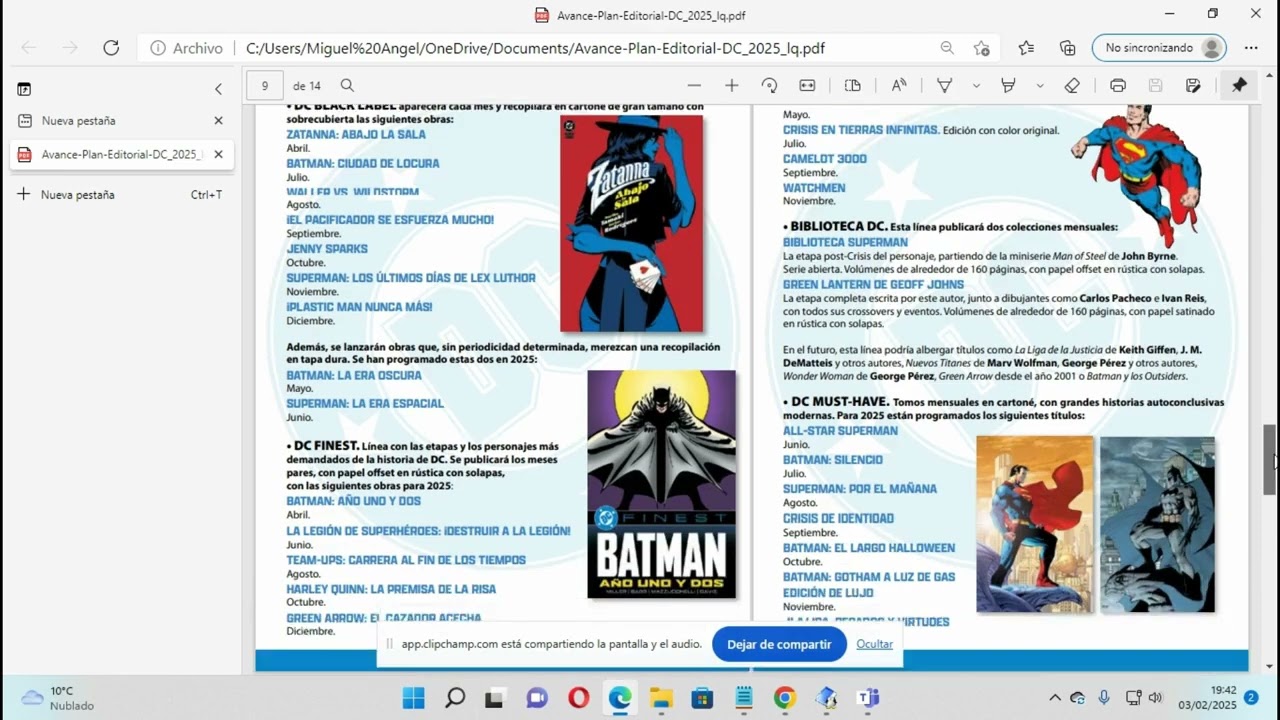Click the Ocultar link
The height and width of the screenshot is (720, 1280).
[x=874, y=645]
